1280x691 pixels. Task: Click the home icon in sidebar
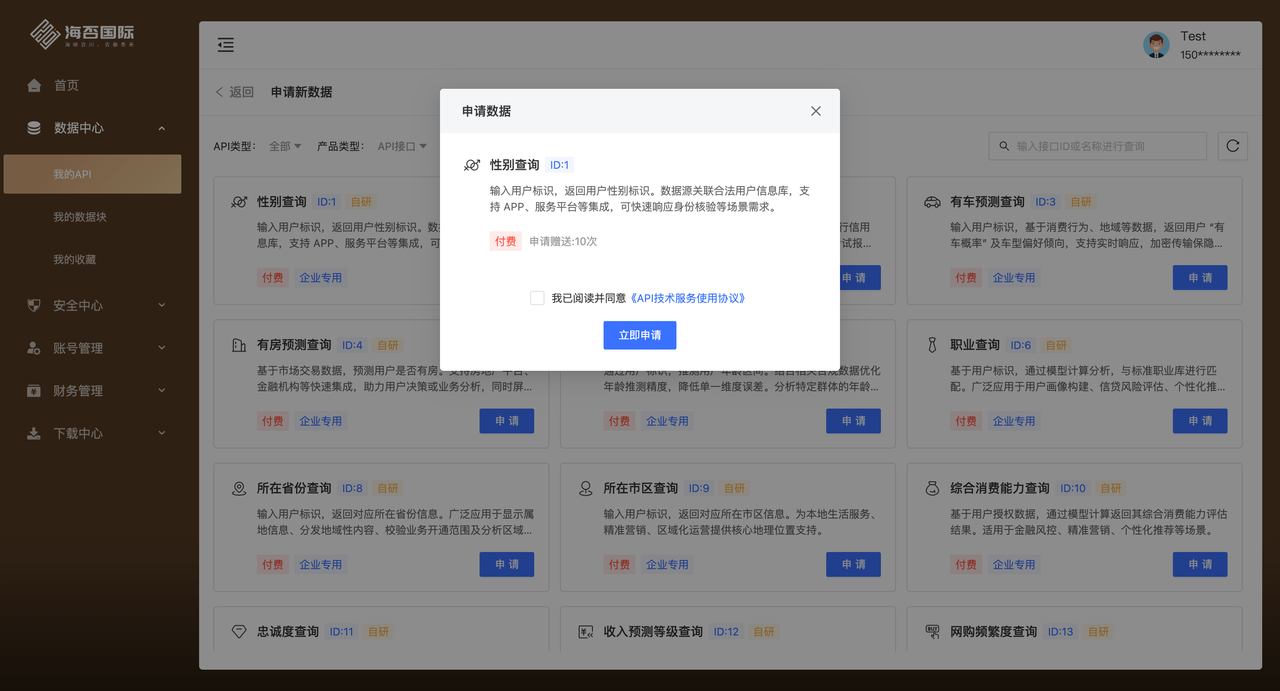[x=34, y=86]
